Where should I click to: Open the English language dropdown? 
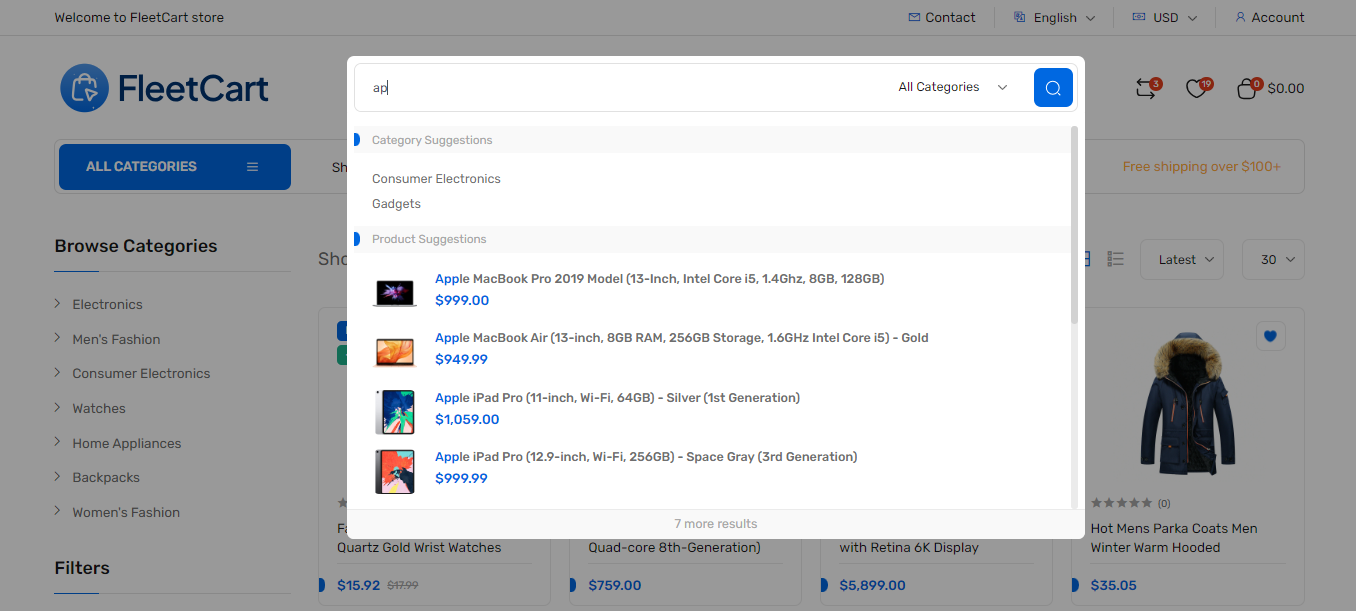point(1055,17)
